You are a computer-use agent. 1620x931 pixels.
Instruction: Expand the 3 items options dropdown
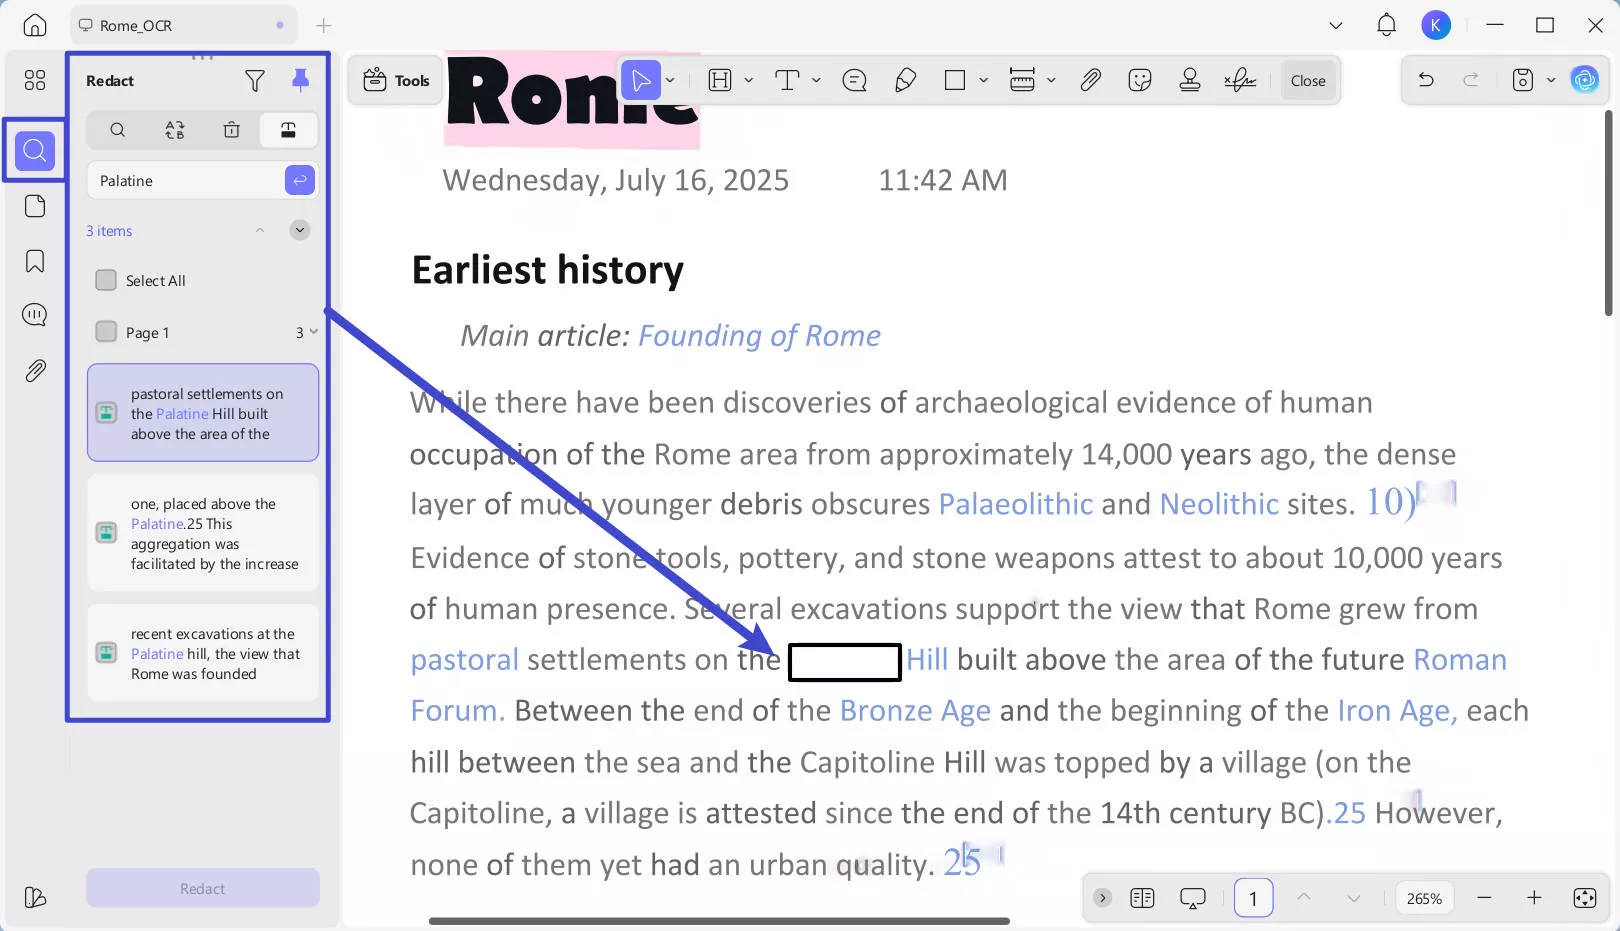click(299, 230)
